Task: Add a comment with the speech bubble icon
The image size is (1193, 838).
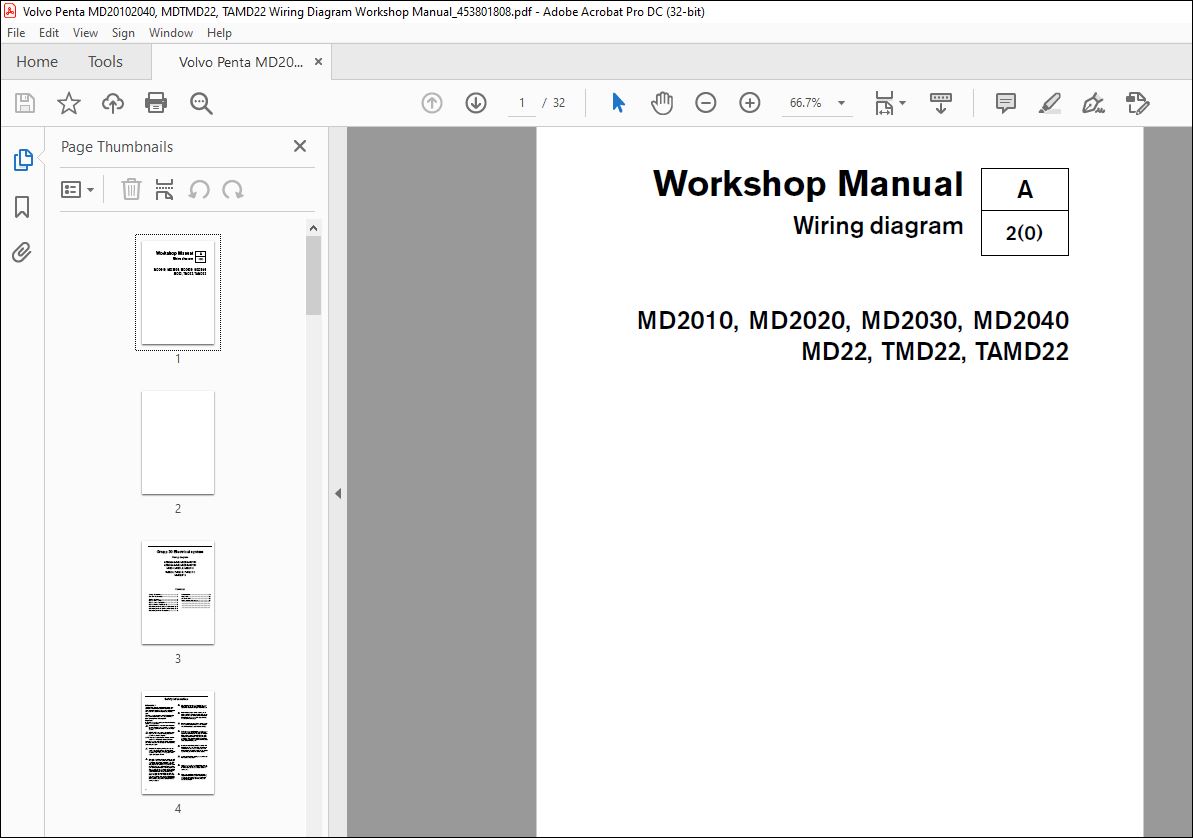Action: pos(1006,103)
